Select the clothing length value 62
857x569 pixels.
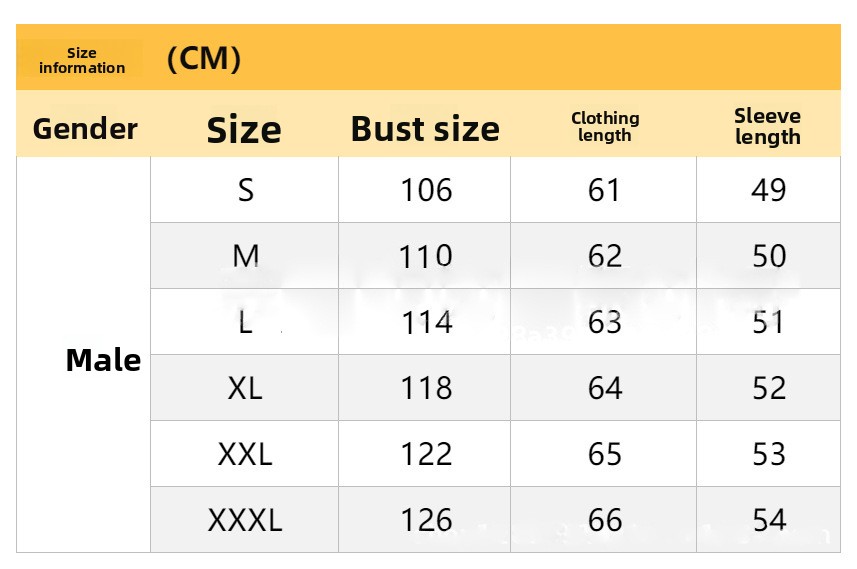point(604,256)
